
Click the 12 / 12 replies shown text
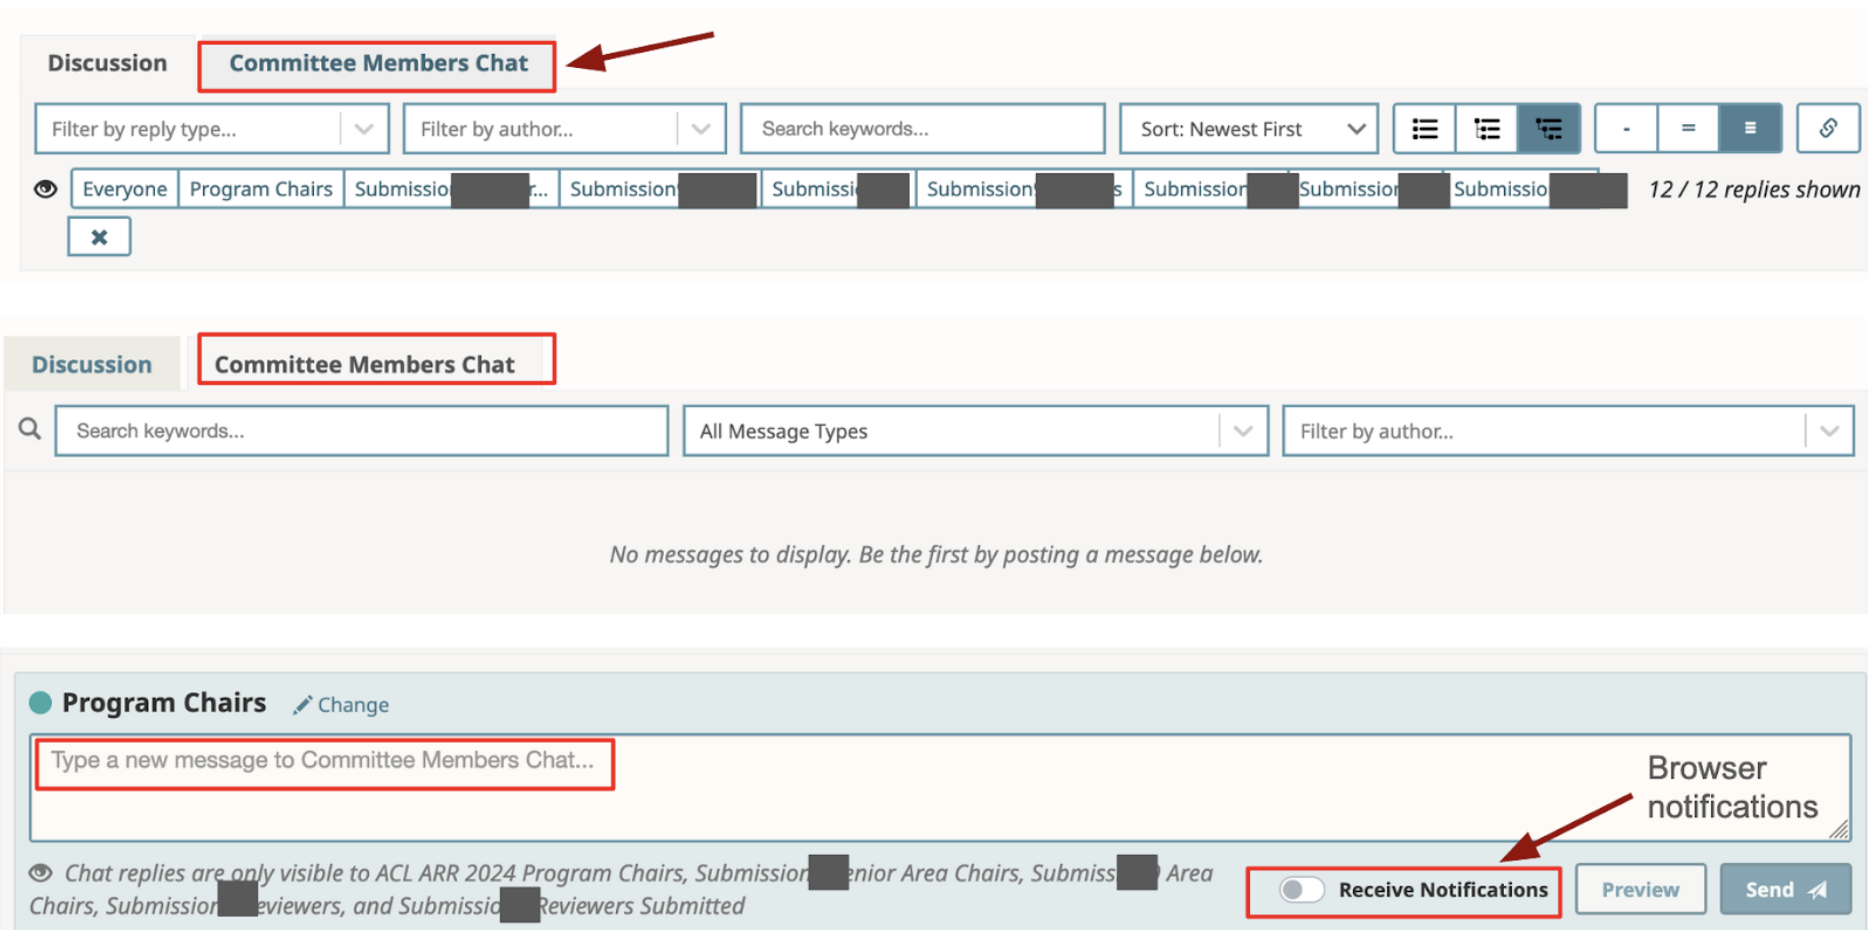click(1754, 190)
